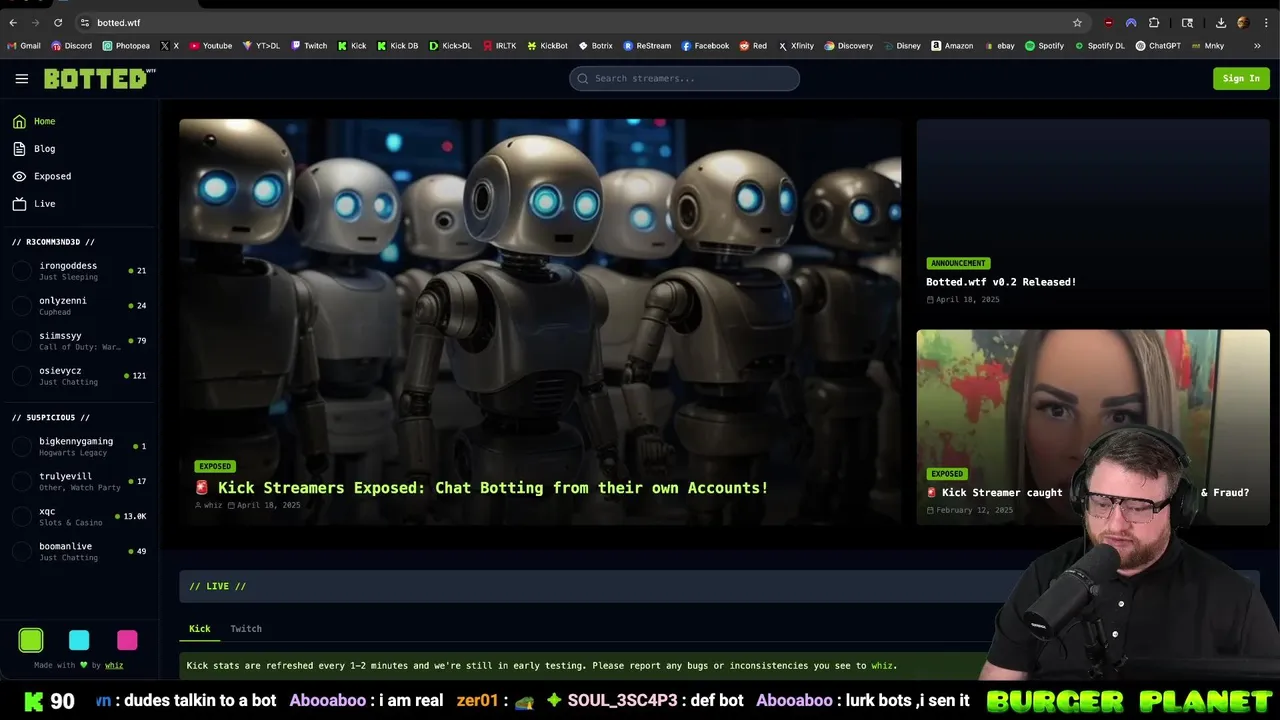Open the Xfinity bookmark
Image resolution: width=1280 pixels, height=720 pixels.
796,46
